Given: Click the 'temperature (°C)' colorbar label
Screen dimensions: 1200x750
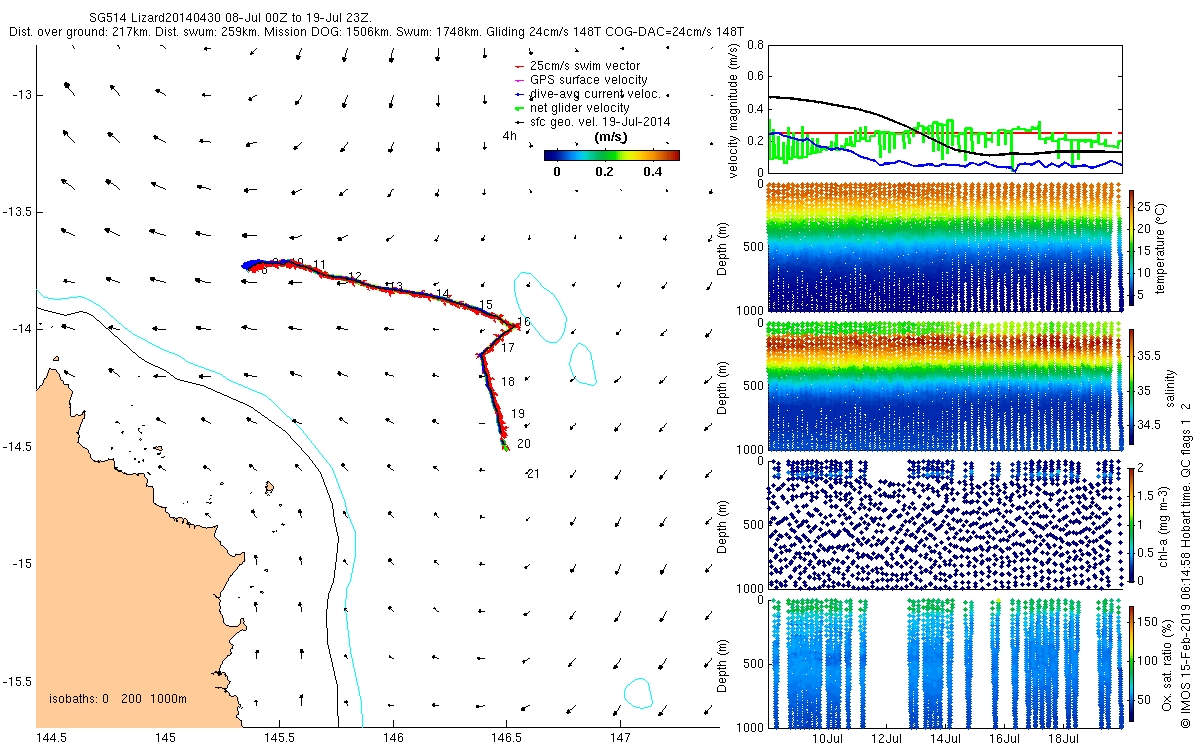Looking at the screenshot, I should pyautogui.click(x=1161, y=247).
